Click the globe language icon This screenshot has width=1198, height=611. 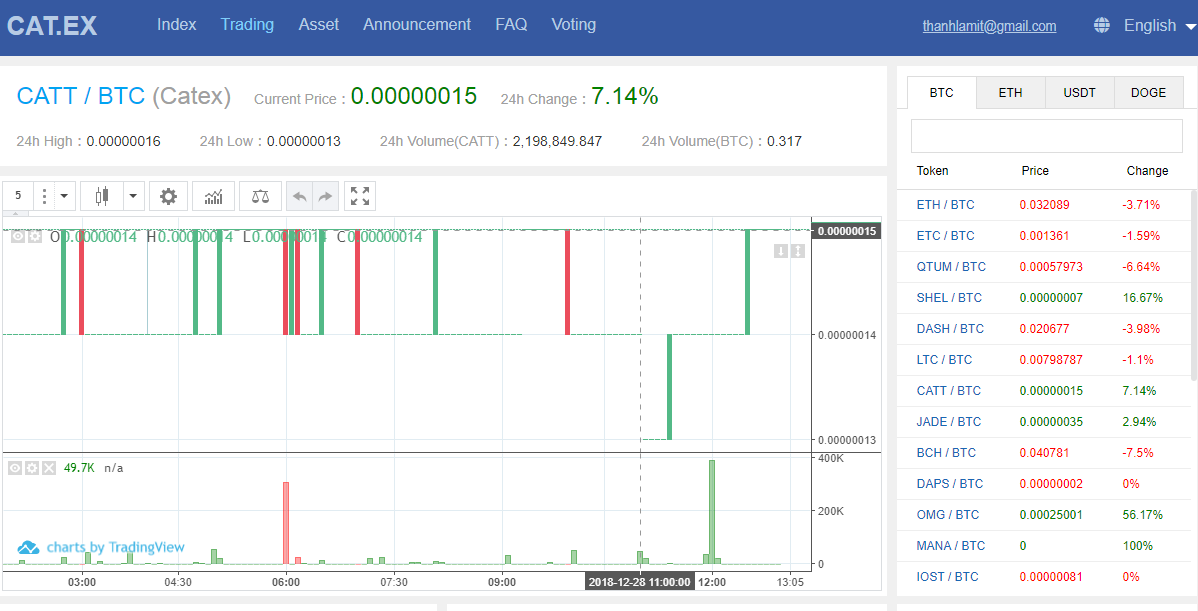1102,25
